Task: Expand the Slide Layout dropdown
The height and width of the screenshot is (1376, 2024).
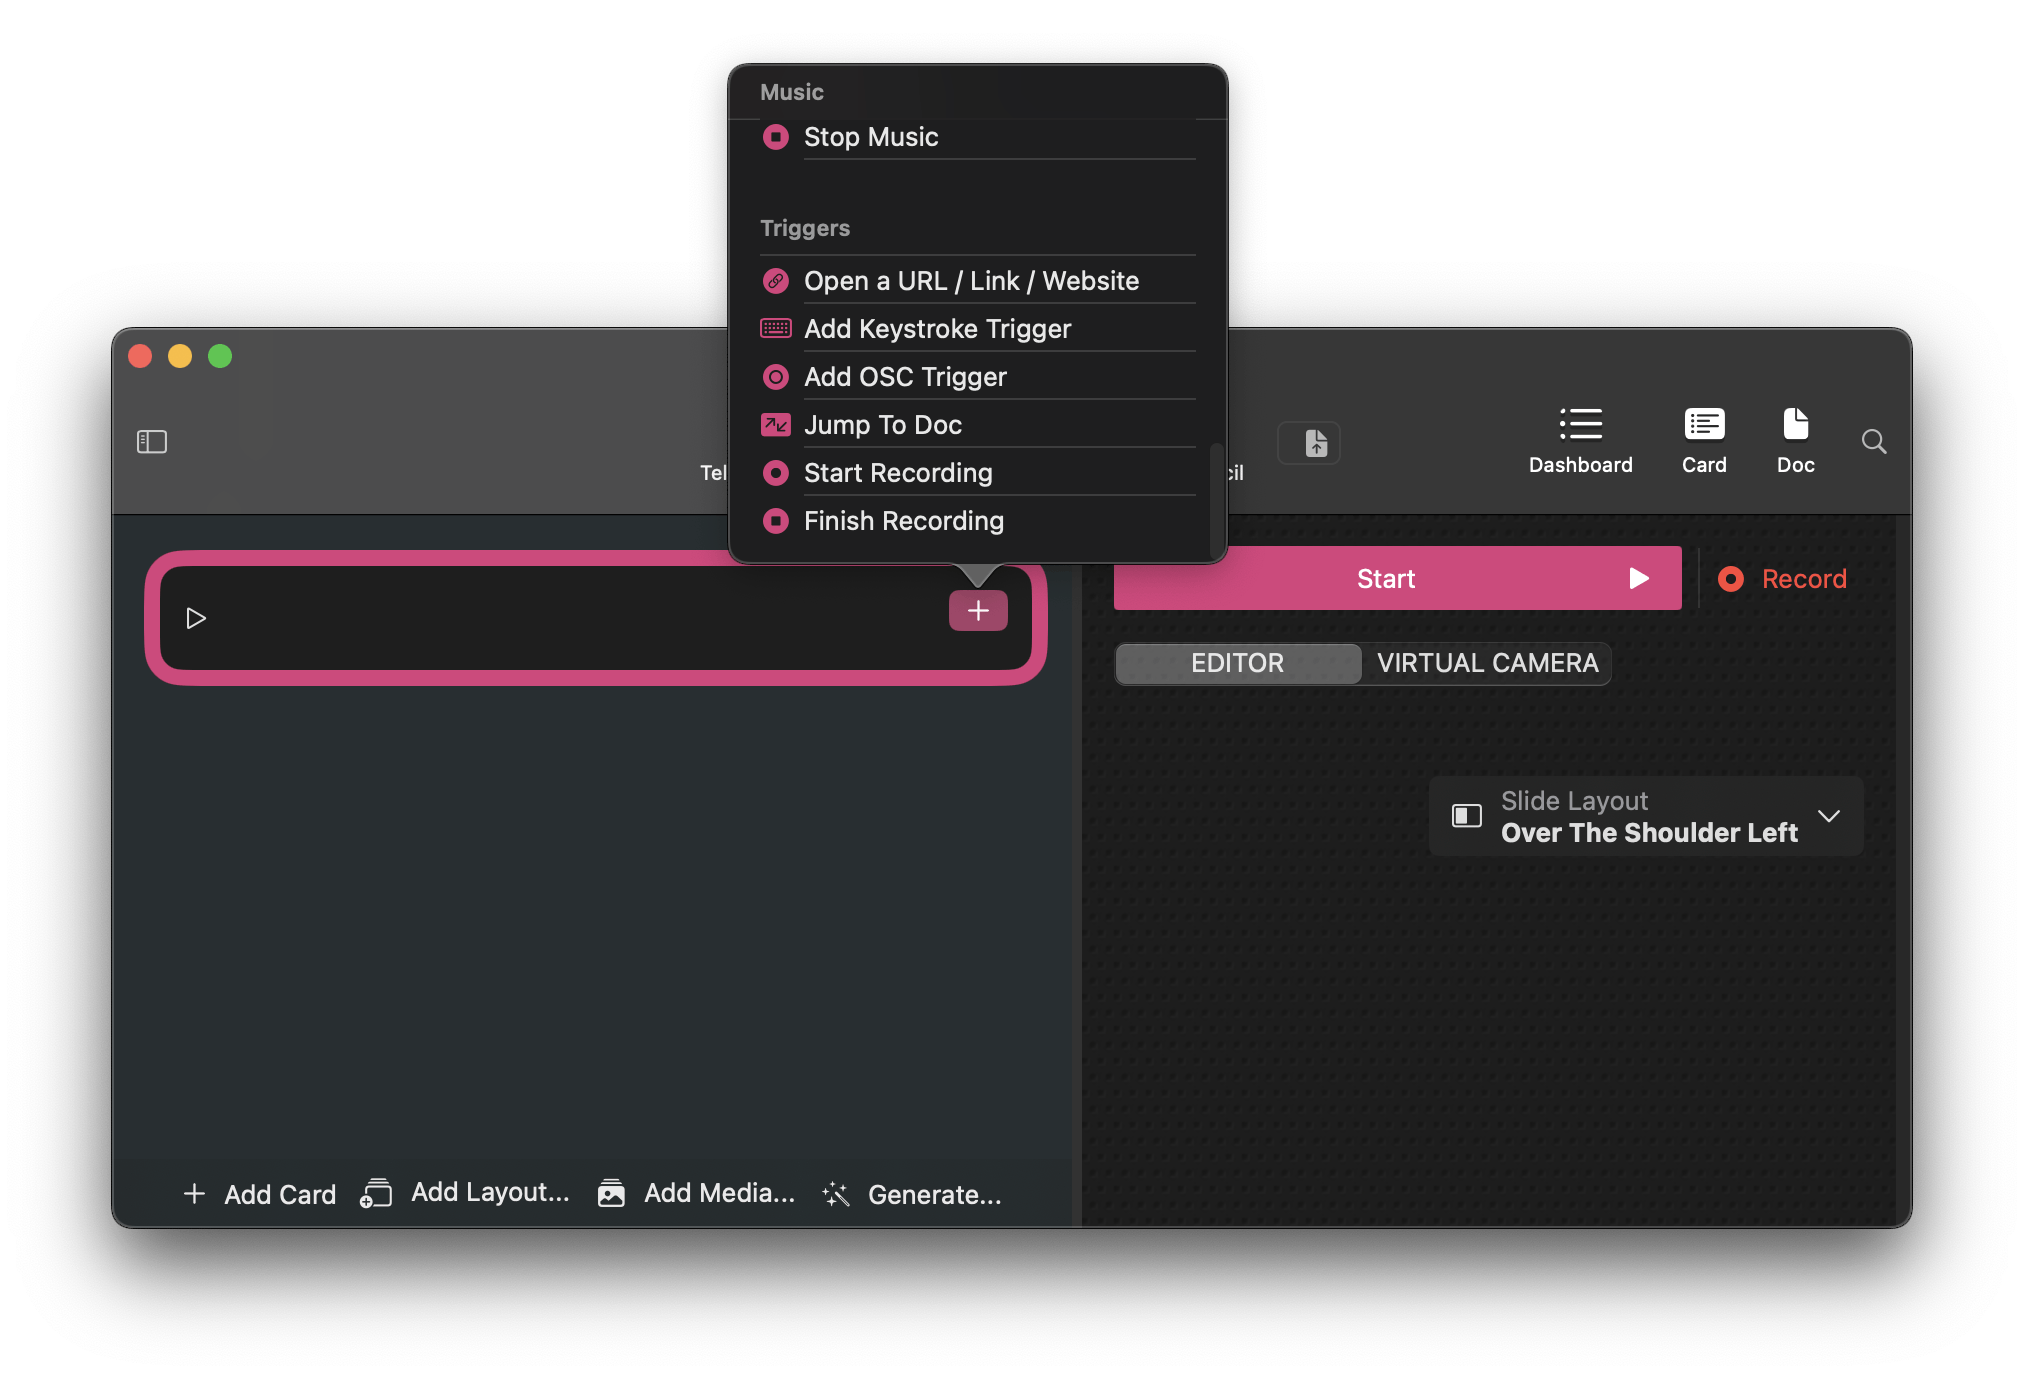Action: coord(1646,816)
